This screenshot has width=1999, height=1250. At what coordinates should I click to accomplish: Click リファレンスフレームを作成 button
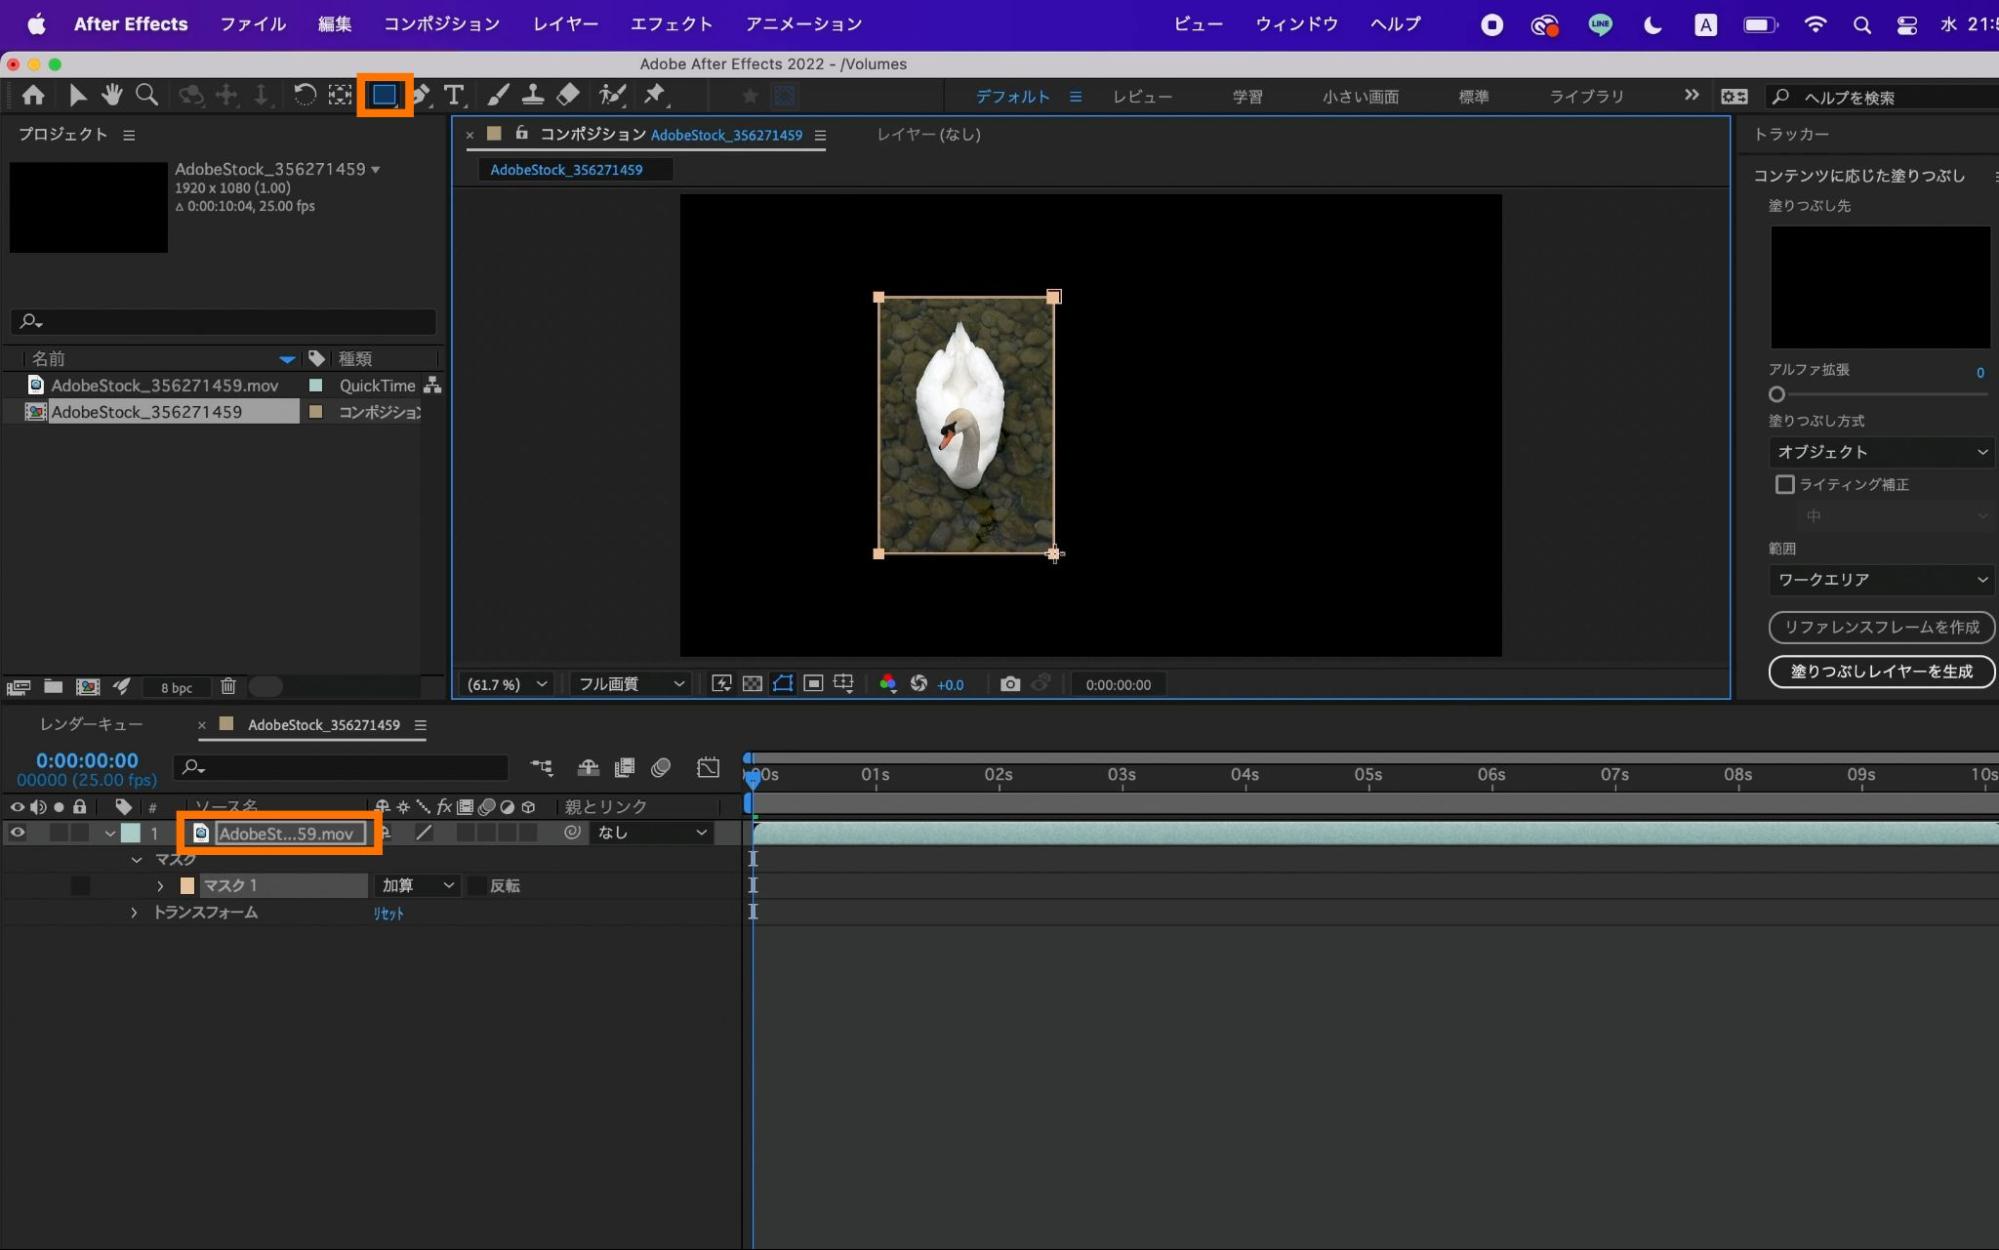pyautogui.click(x=1881, y=627)
